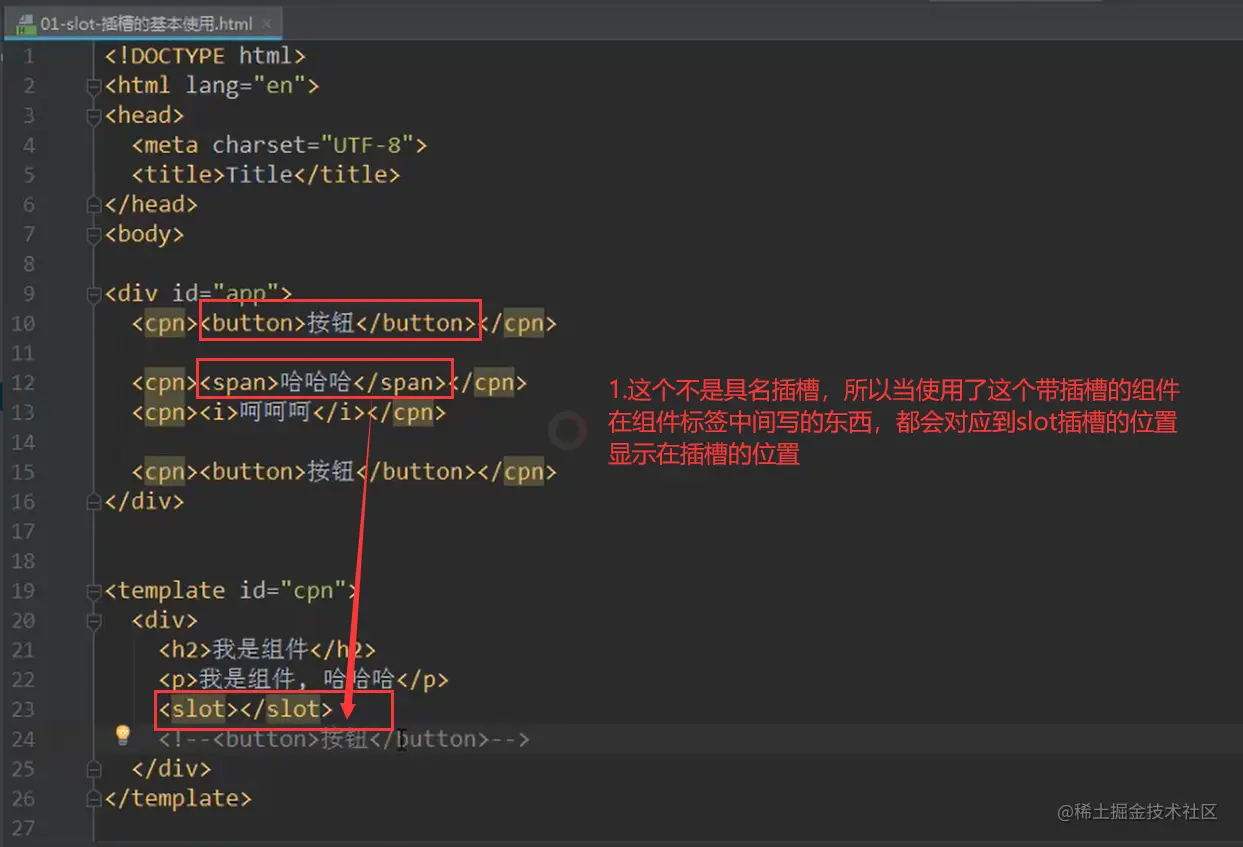This screenshot has height=847, width=1243.
Task: Click the opening <cpn> tag on line 12
Action: [x=166, y=382]
